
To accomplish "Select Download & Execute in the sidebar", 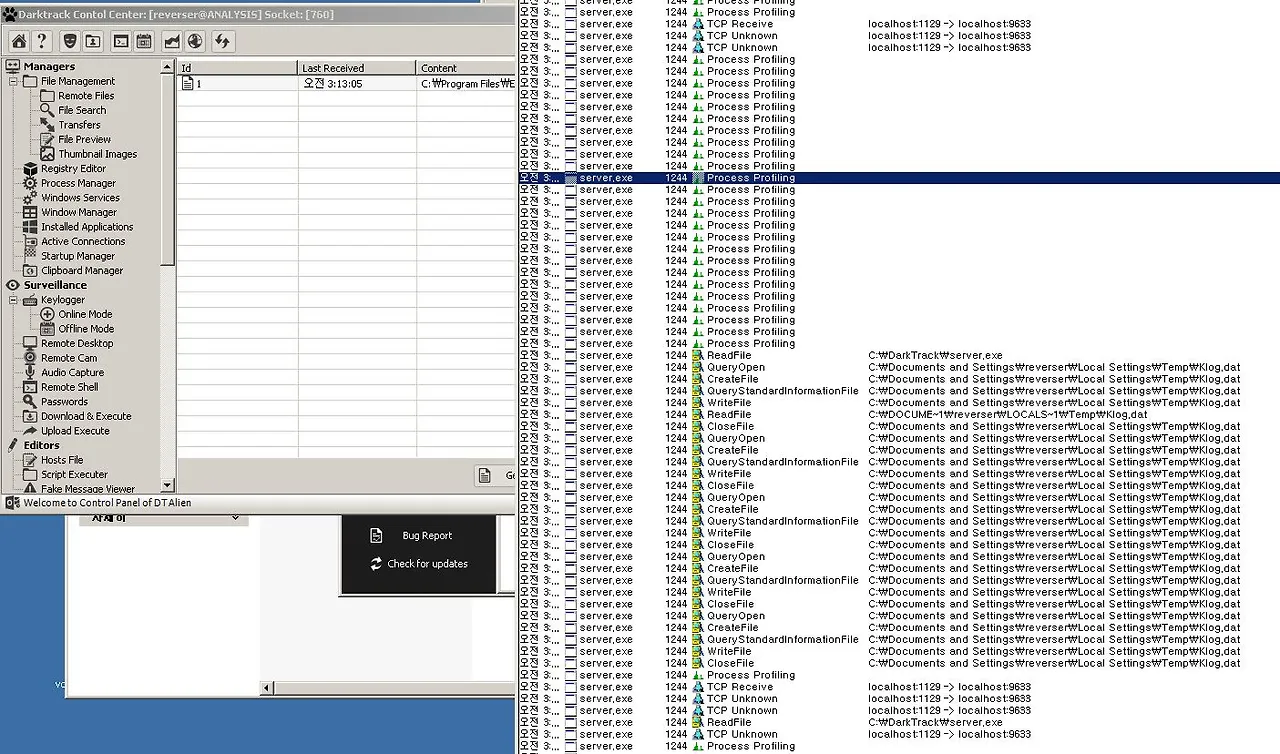I will pos(86,416).
